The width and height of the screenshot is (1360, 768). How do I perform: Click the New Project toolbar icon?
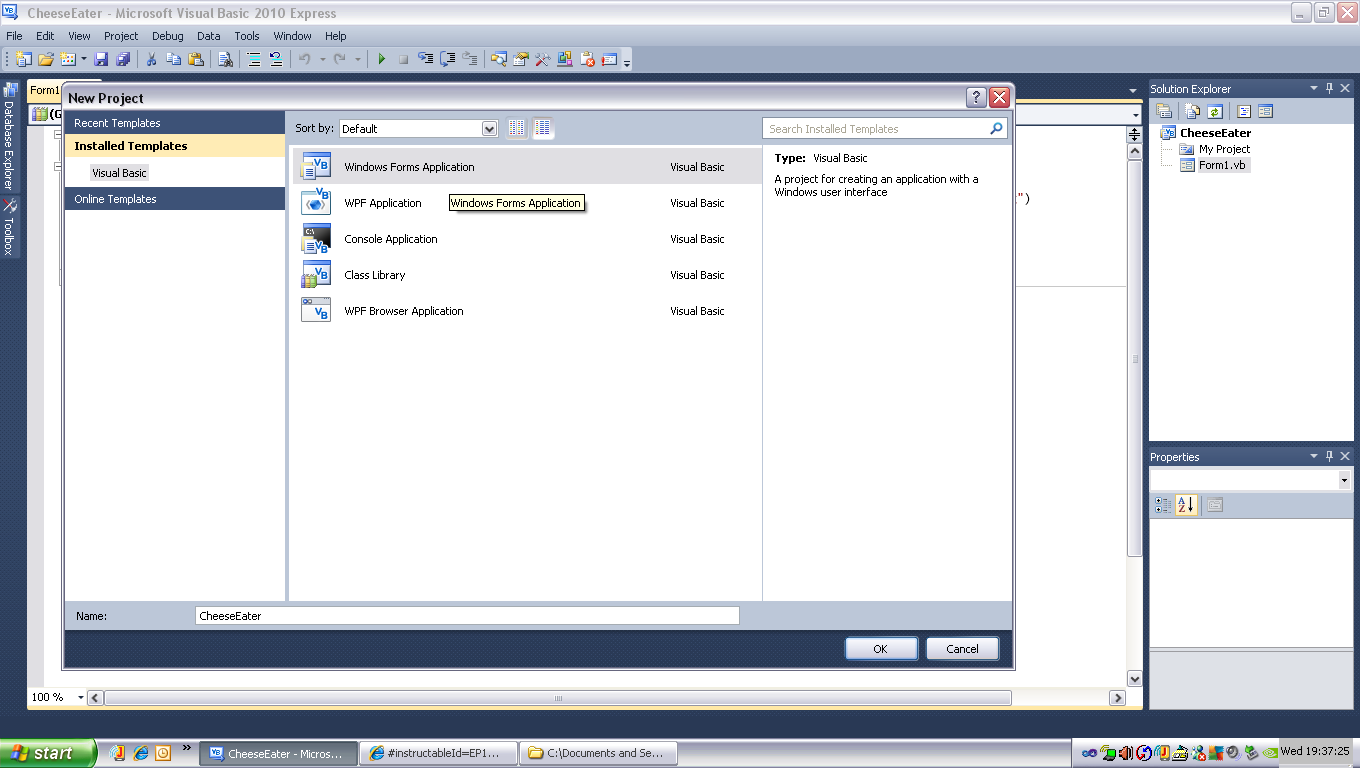[x=24, y=60]
